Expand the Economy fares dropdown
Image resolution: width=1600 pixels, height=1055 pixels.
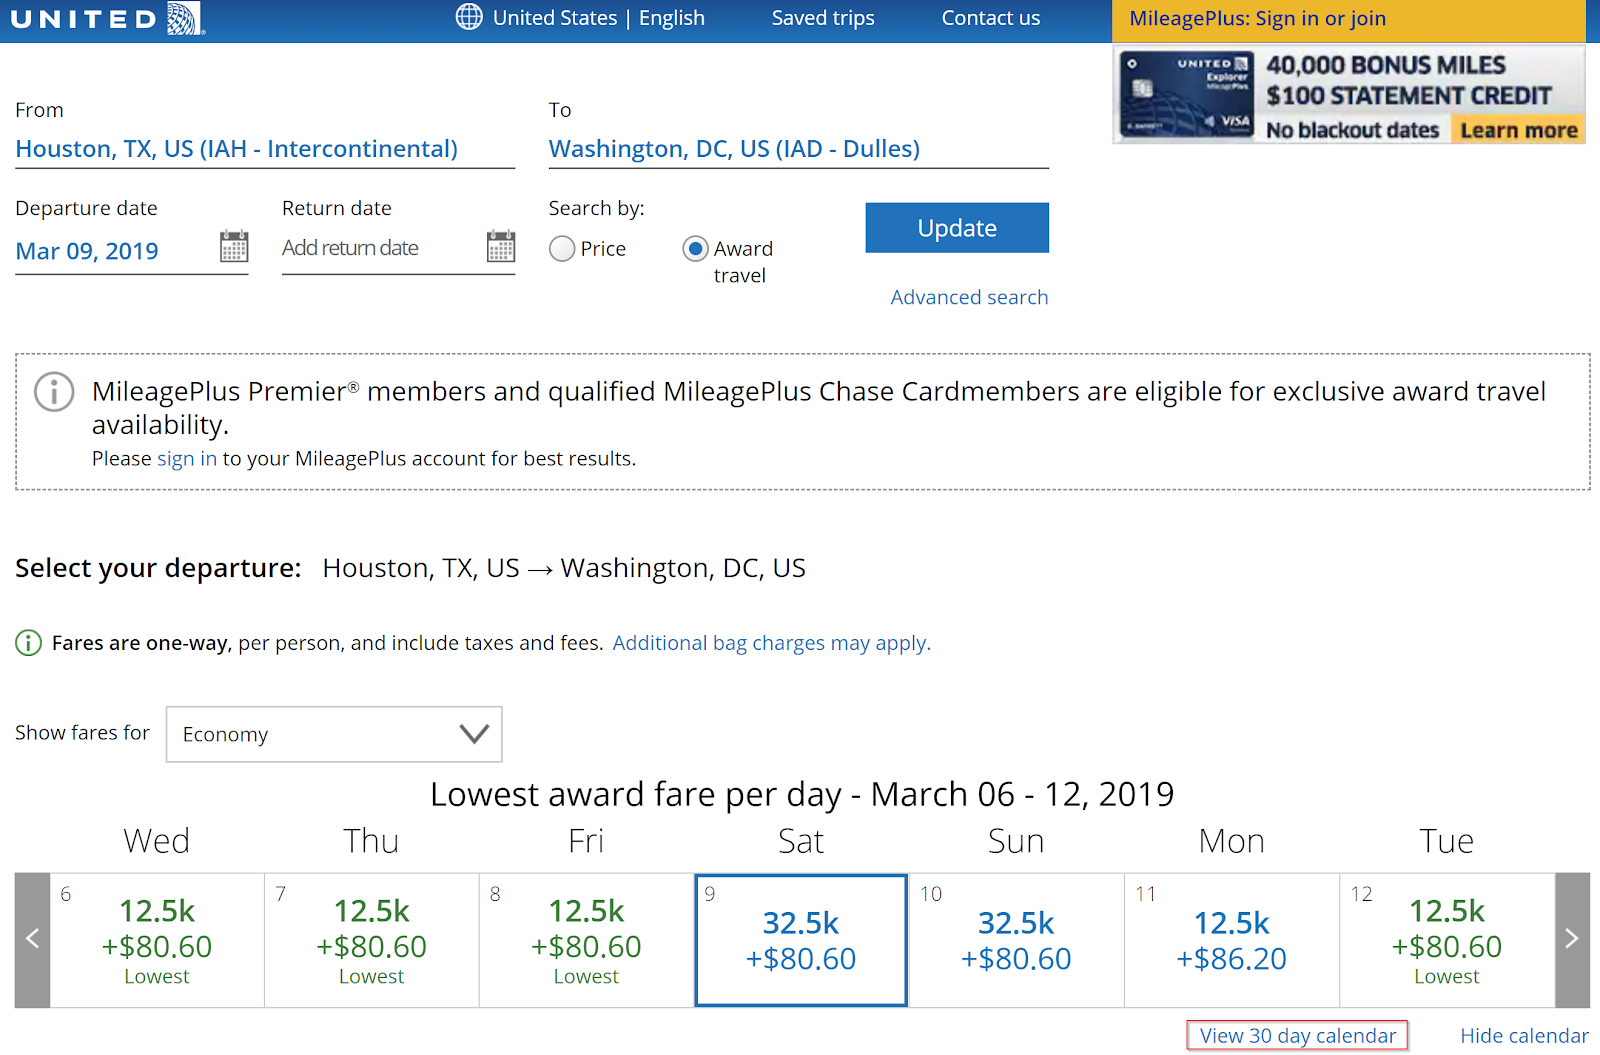[334, 734]
